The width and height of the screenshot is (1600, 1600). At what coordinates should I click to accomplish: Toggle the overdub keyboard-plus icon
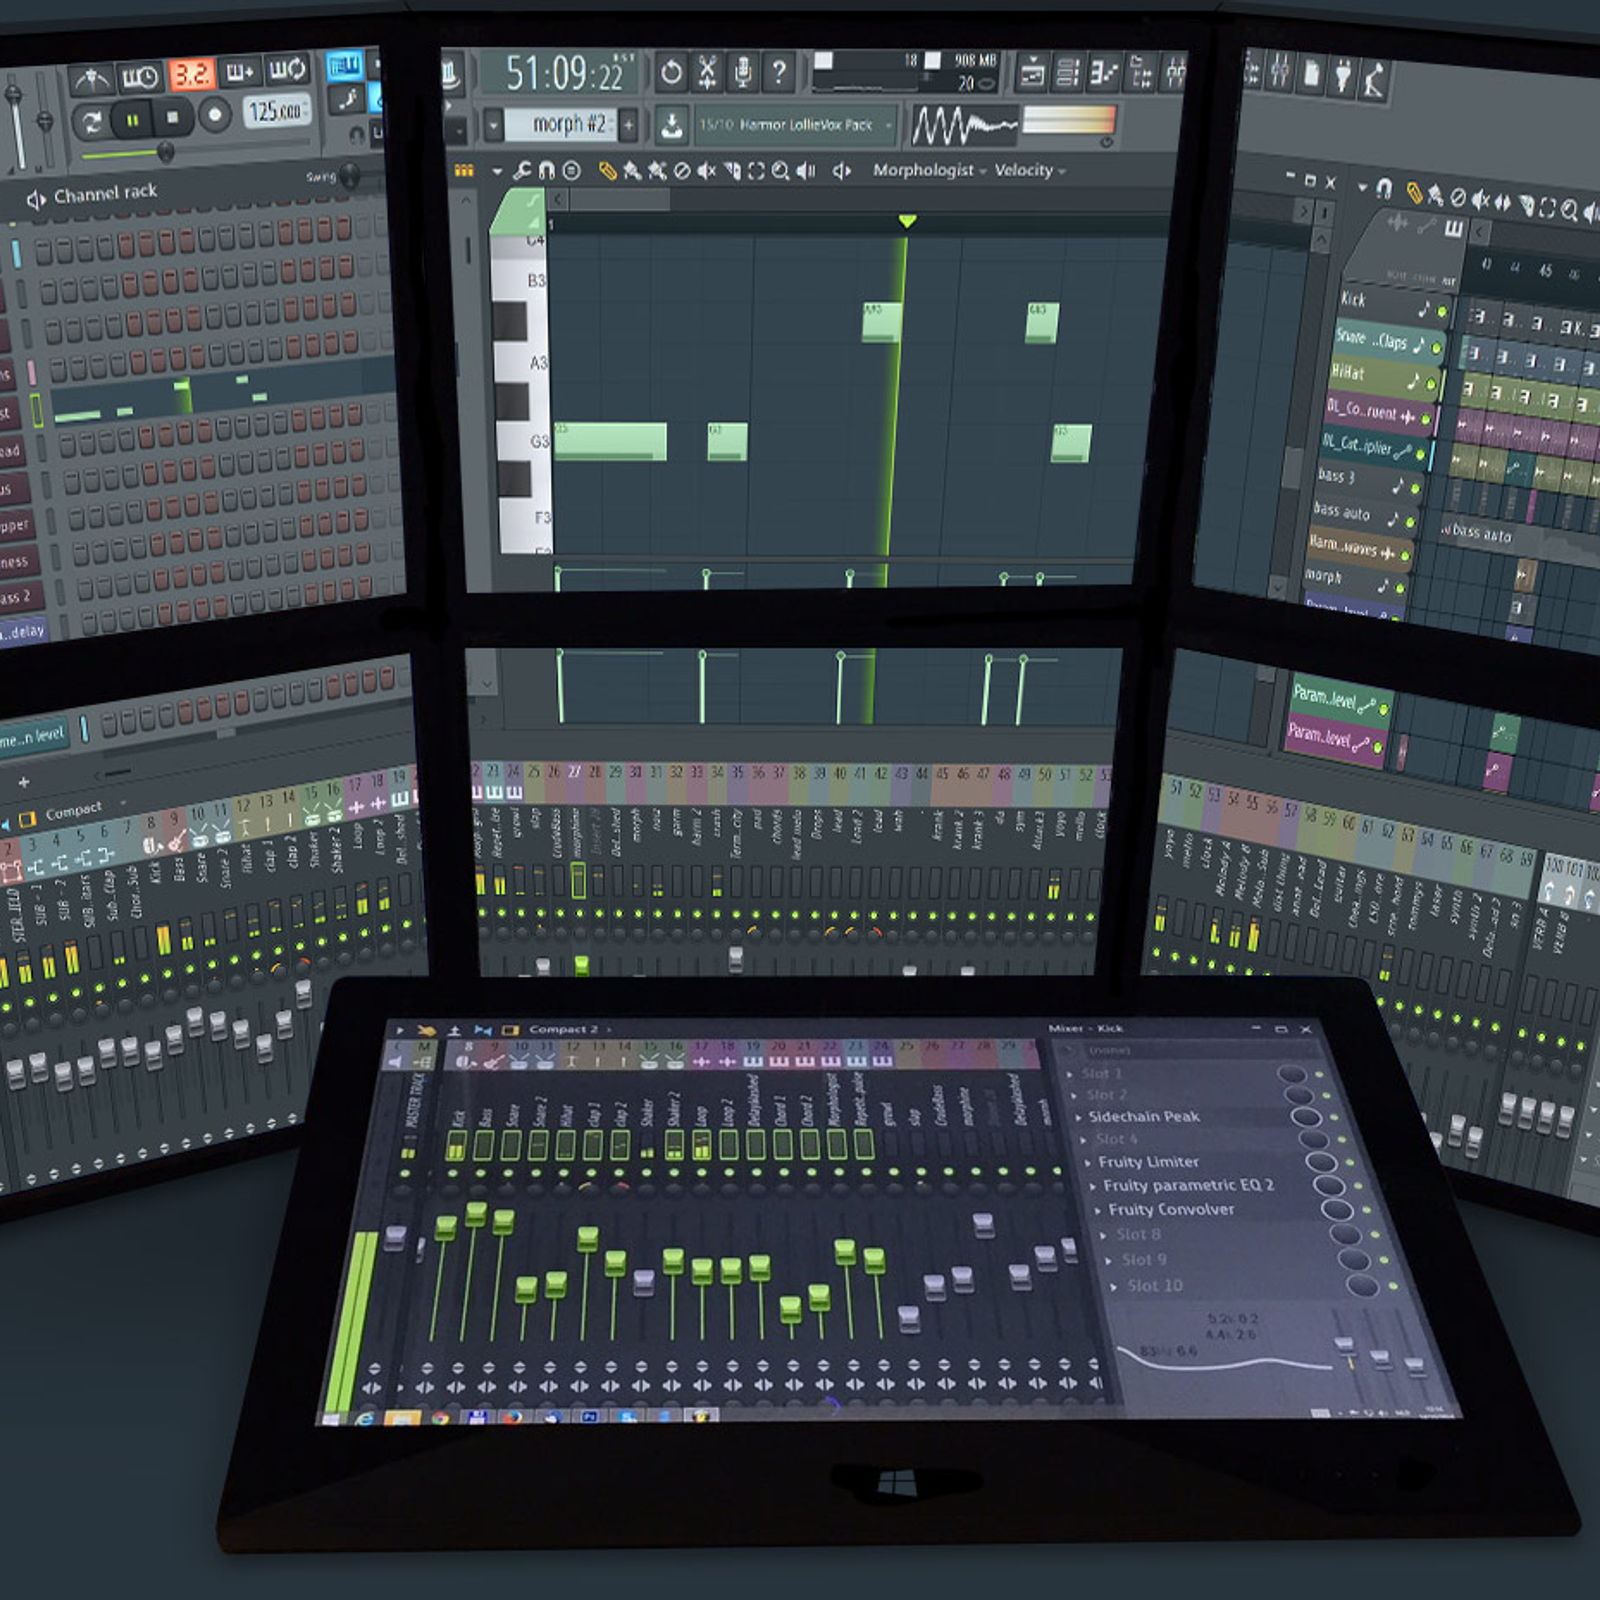pos(240,71)
